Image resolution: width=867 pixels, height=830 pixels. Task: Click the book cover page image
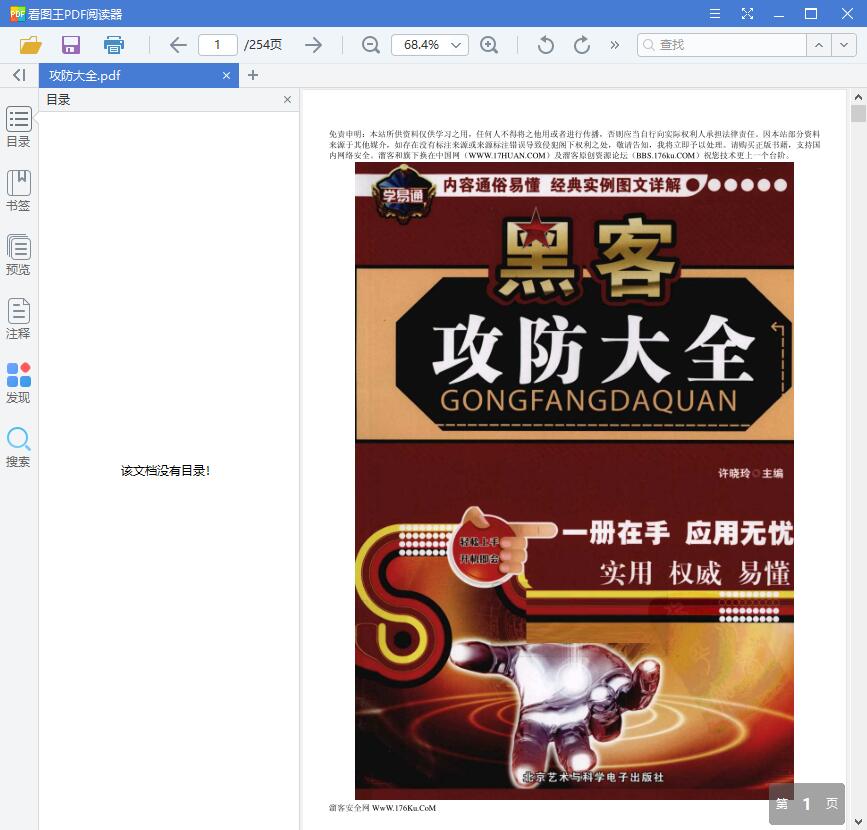[x=574, y=480]
